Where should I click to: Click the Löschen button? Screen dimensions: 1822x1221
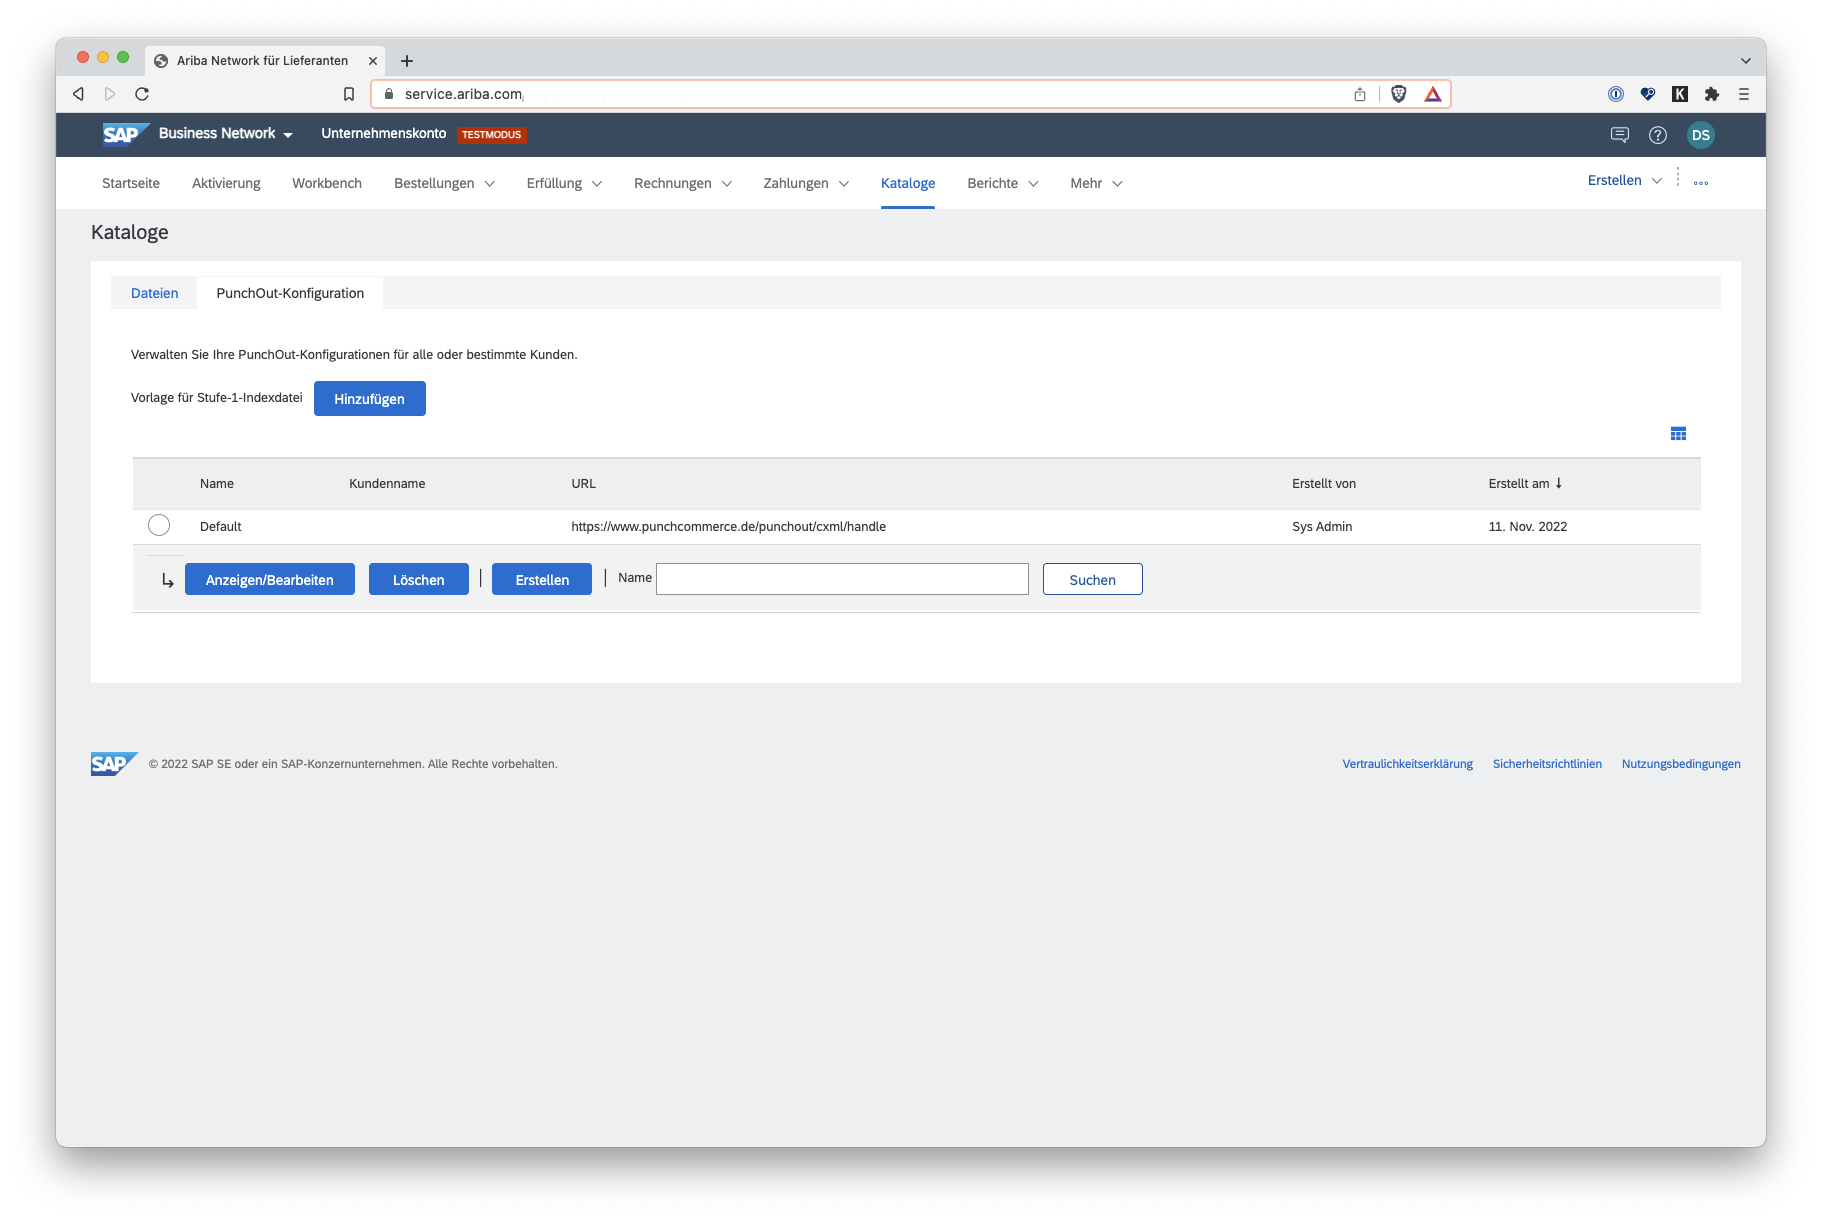tap(419, 580)
